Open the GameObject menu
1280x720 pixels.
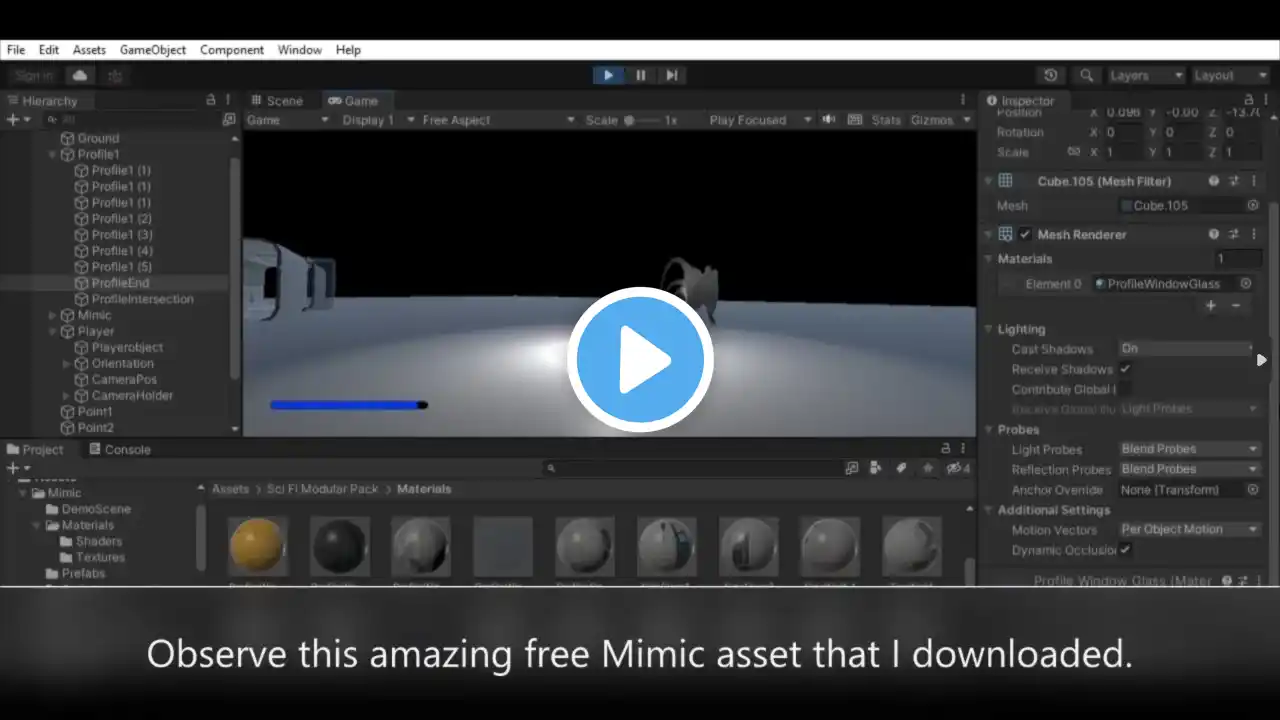(153, 50)
